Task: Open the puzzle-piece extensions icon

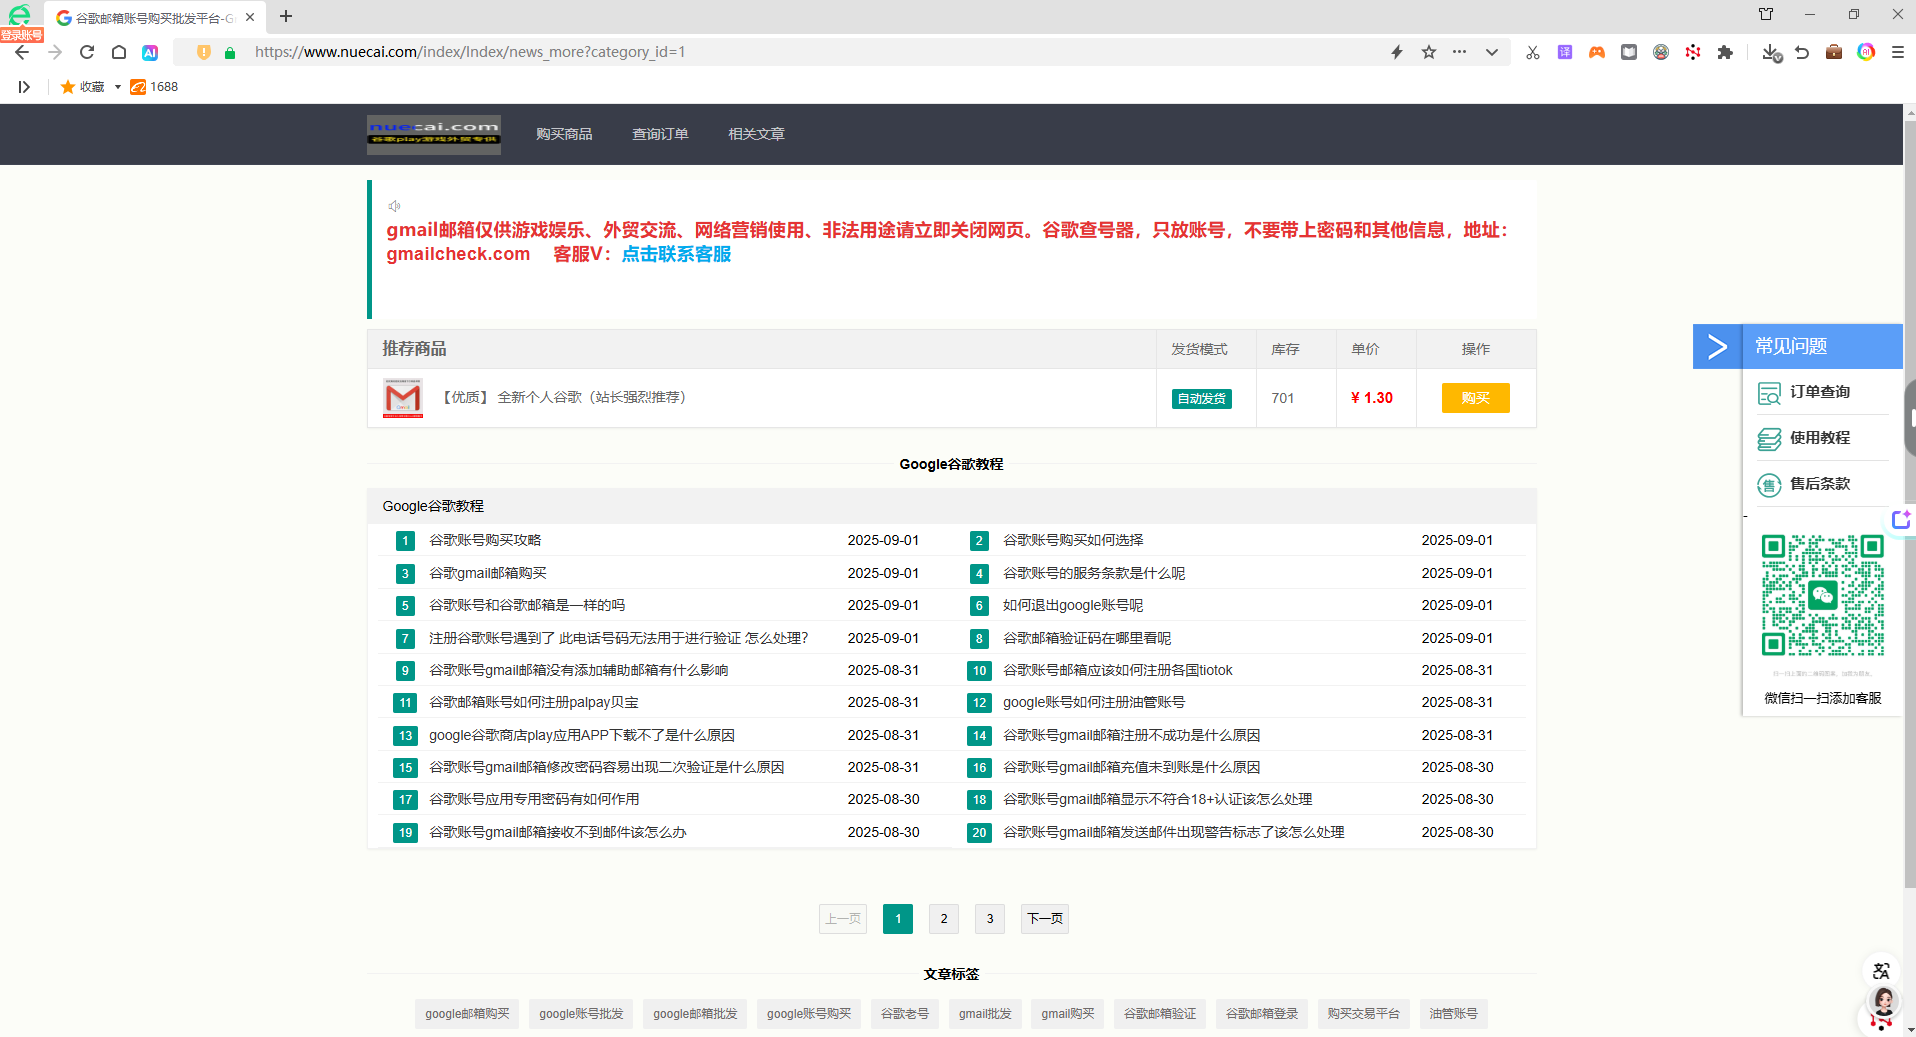Action: click(1724, 52)
